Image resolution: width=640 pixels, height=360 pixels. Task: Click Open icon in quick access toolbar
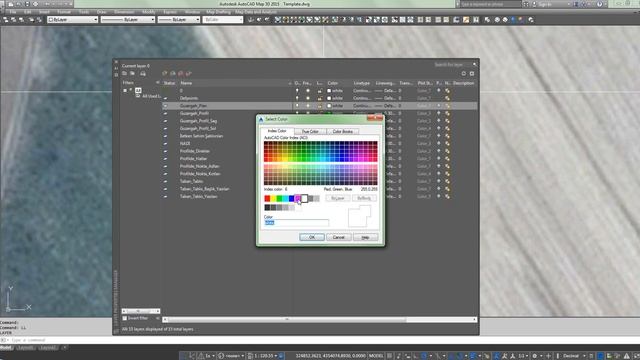click(x=18, y=4)
